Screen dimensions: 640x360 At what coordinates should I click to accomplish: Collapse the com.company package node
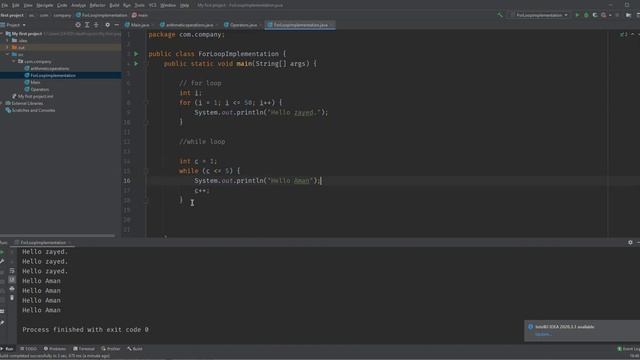pos(13,62)
